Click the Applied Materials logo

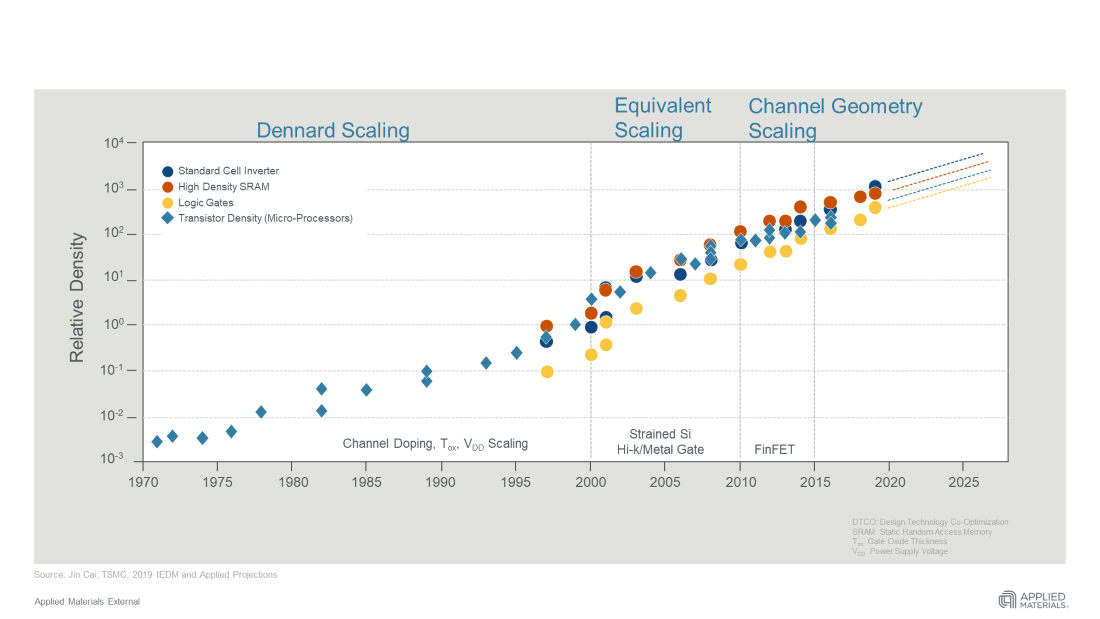(1033, 599)
